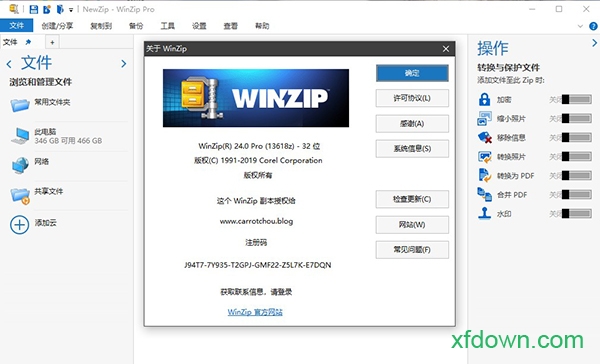Click the blue help question mark icon
The height and width of the screenshot is (364, 600).
[593, 26]
